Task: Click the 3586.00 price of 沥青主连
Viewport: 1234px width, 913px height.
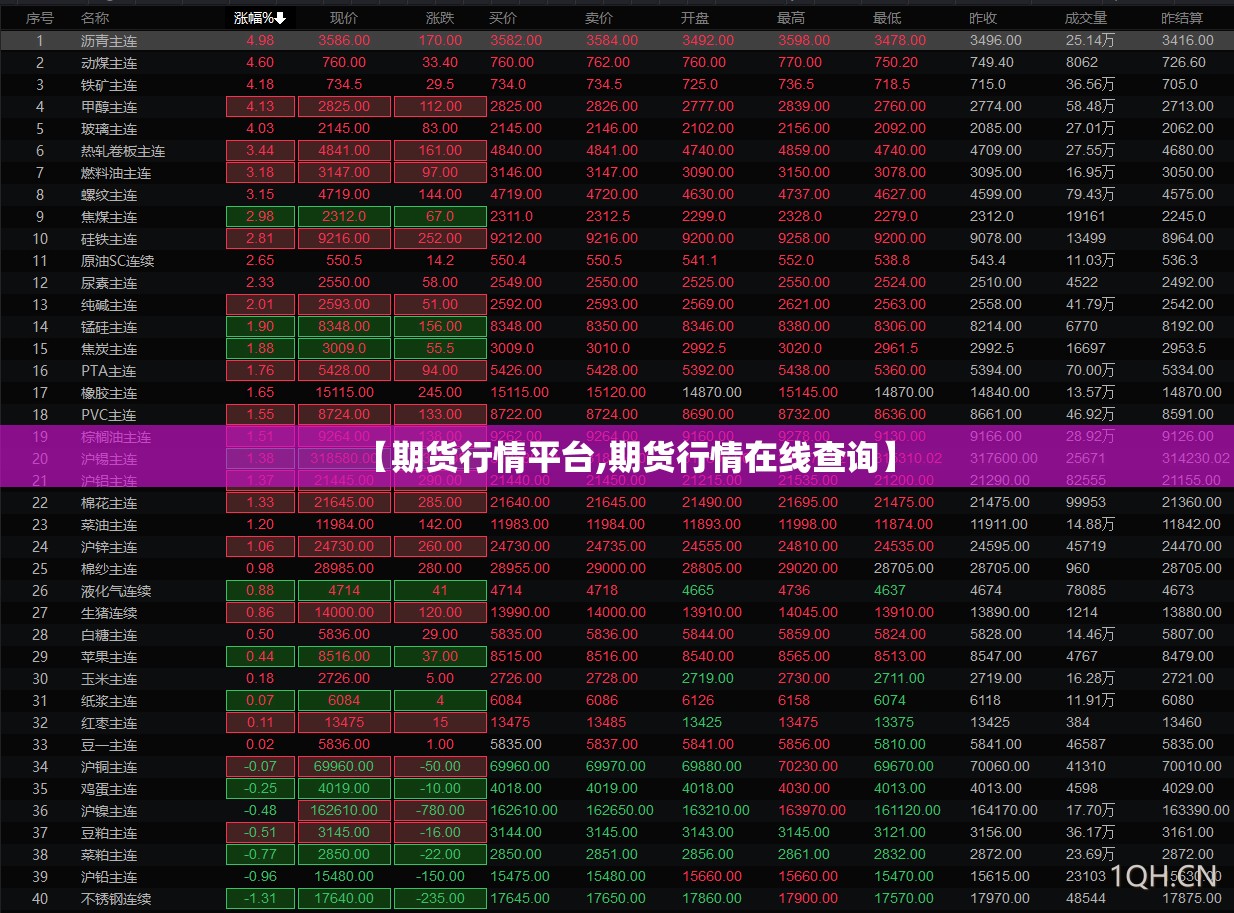Action: pyautogui.click(x=344, y=41)
